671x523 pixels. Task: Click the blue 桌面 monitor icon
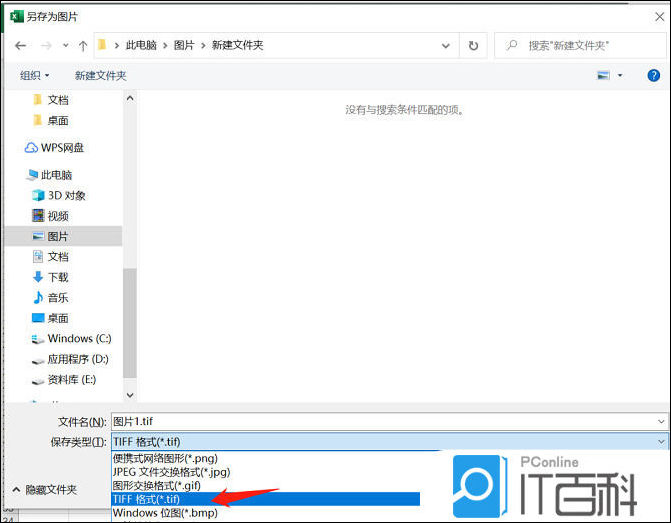coord(38,318)
